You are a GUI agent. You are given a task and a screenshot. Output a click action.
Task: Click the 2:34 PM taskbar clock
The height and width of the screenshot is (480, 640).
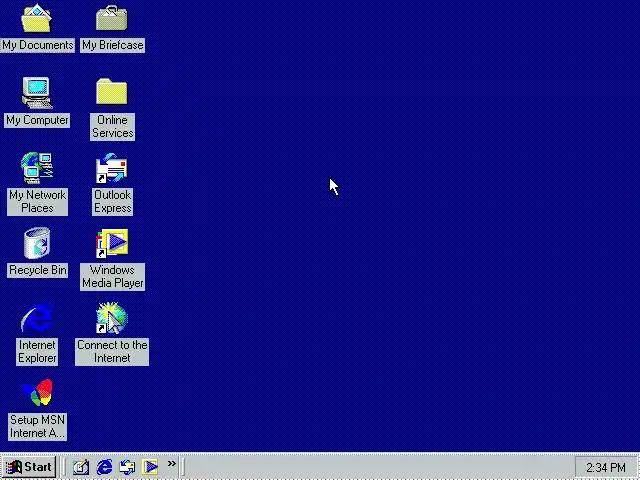pos(606,467)
